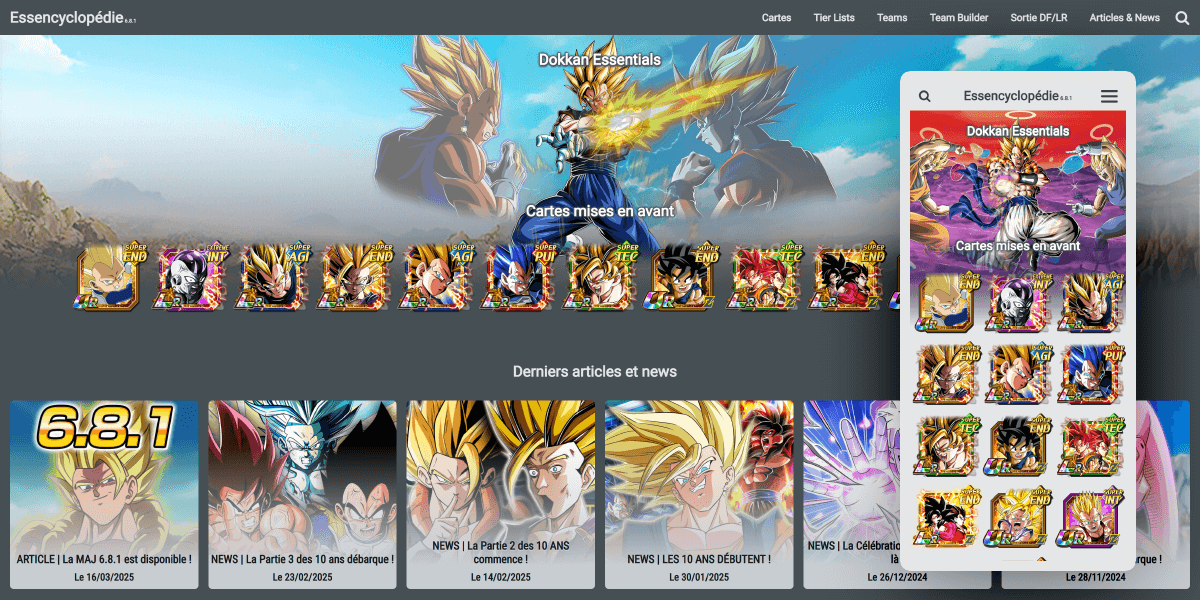
Task: Open Team Builder from the navigation
Action: (x=959, y=17)
